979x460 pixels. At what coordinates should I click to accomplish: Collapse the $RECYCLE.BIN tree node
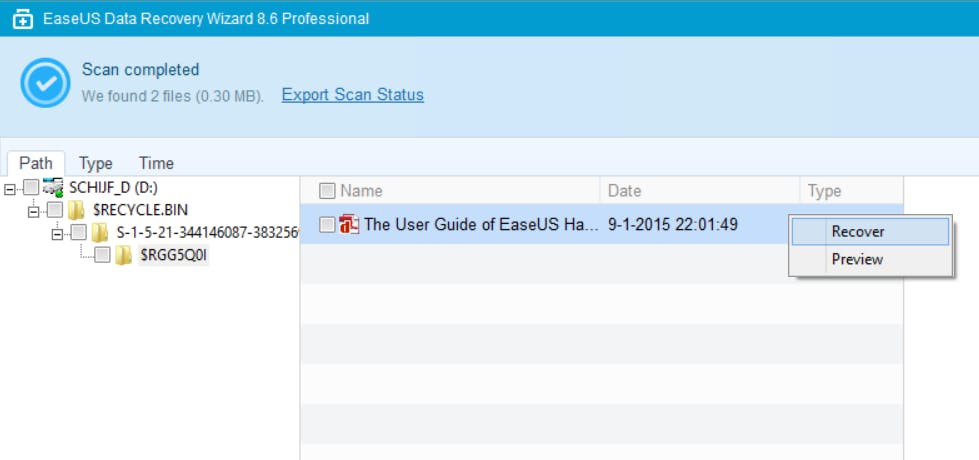tap(34, 211)
